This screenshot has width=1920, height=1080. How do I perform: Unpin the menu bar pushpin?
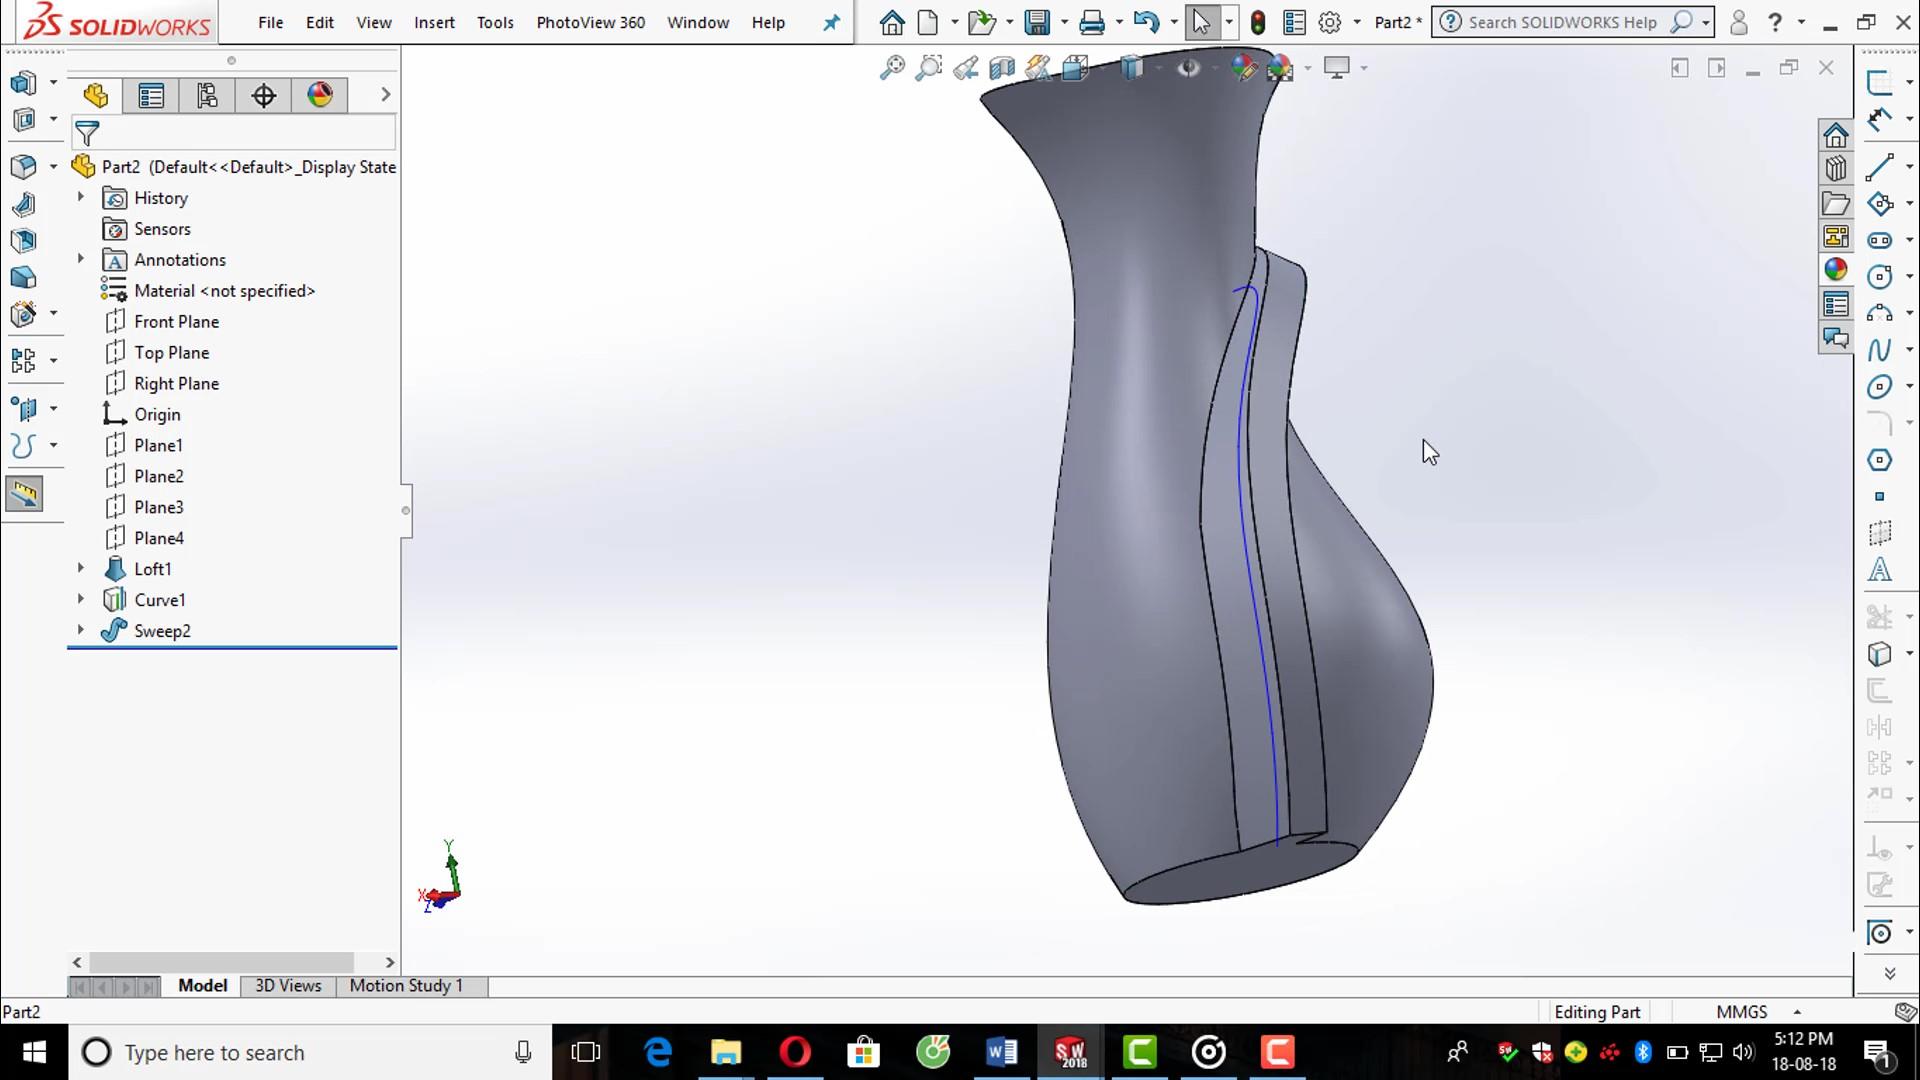click(830, 22)
